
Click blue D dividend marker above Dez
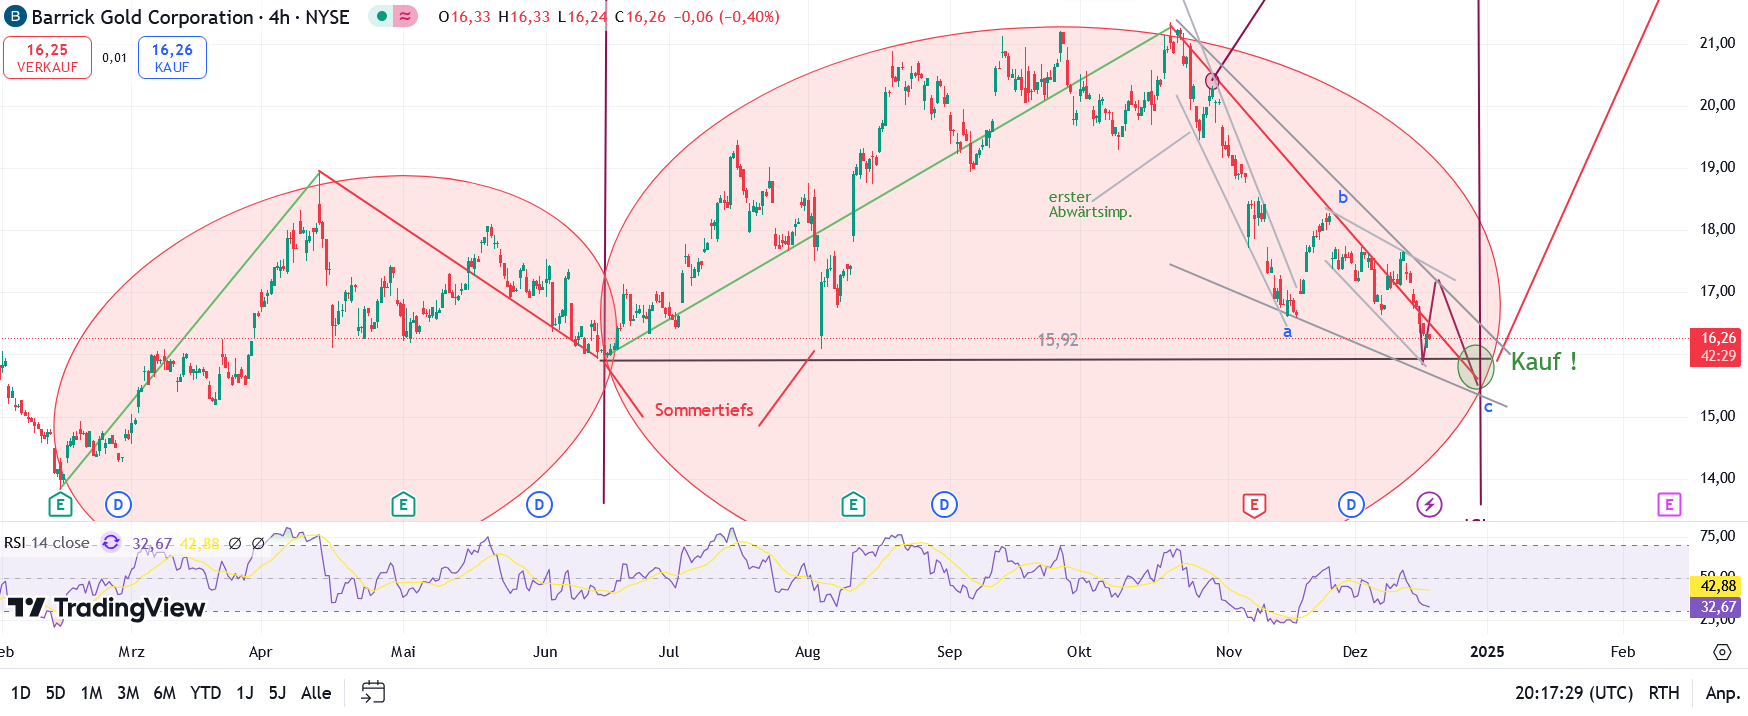1351,505
